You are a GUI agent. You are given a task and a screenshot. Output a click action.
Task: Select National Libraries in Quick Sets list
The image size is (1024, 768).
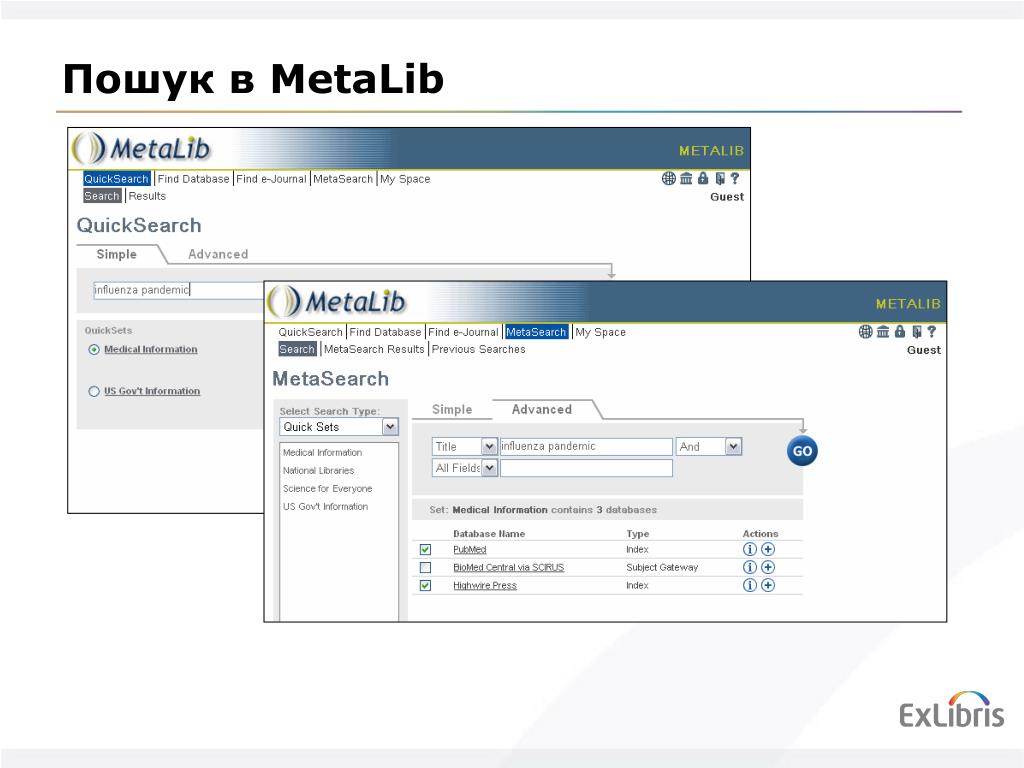319,470
